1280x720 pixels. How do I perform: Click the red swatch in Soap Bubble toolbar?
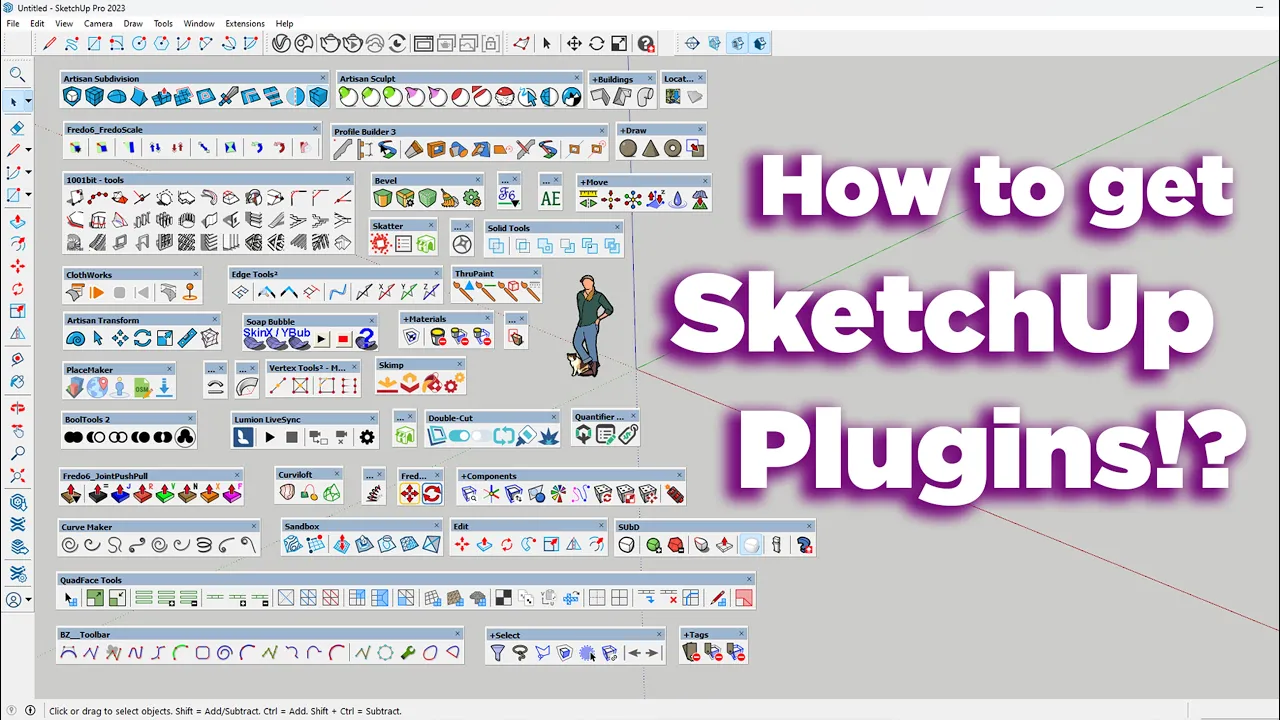343,339
